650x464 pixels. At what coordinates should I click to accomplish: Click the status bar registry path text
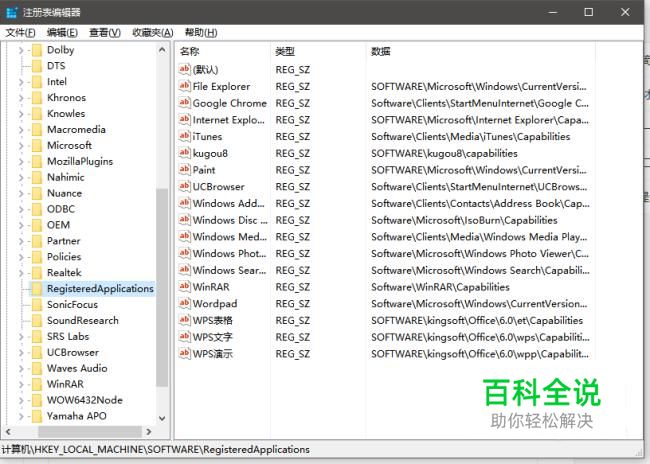click(155, 449)
